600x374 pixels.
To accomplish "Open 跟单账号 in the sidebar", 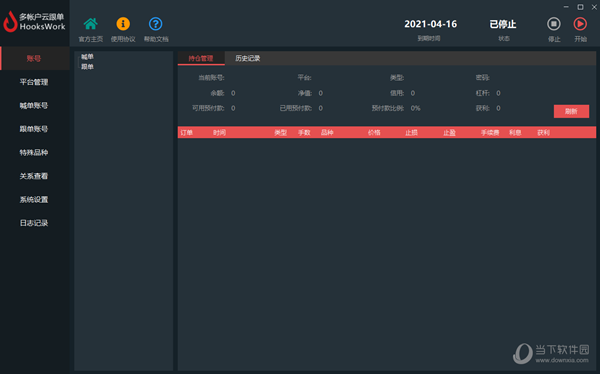I will pos(34,129).
